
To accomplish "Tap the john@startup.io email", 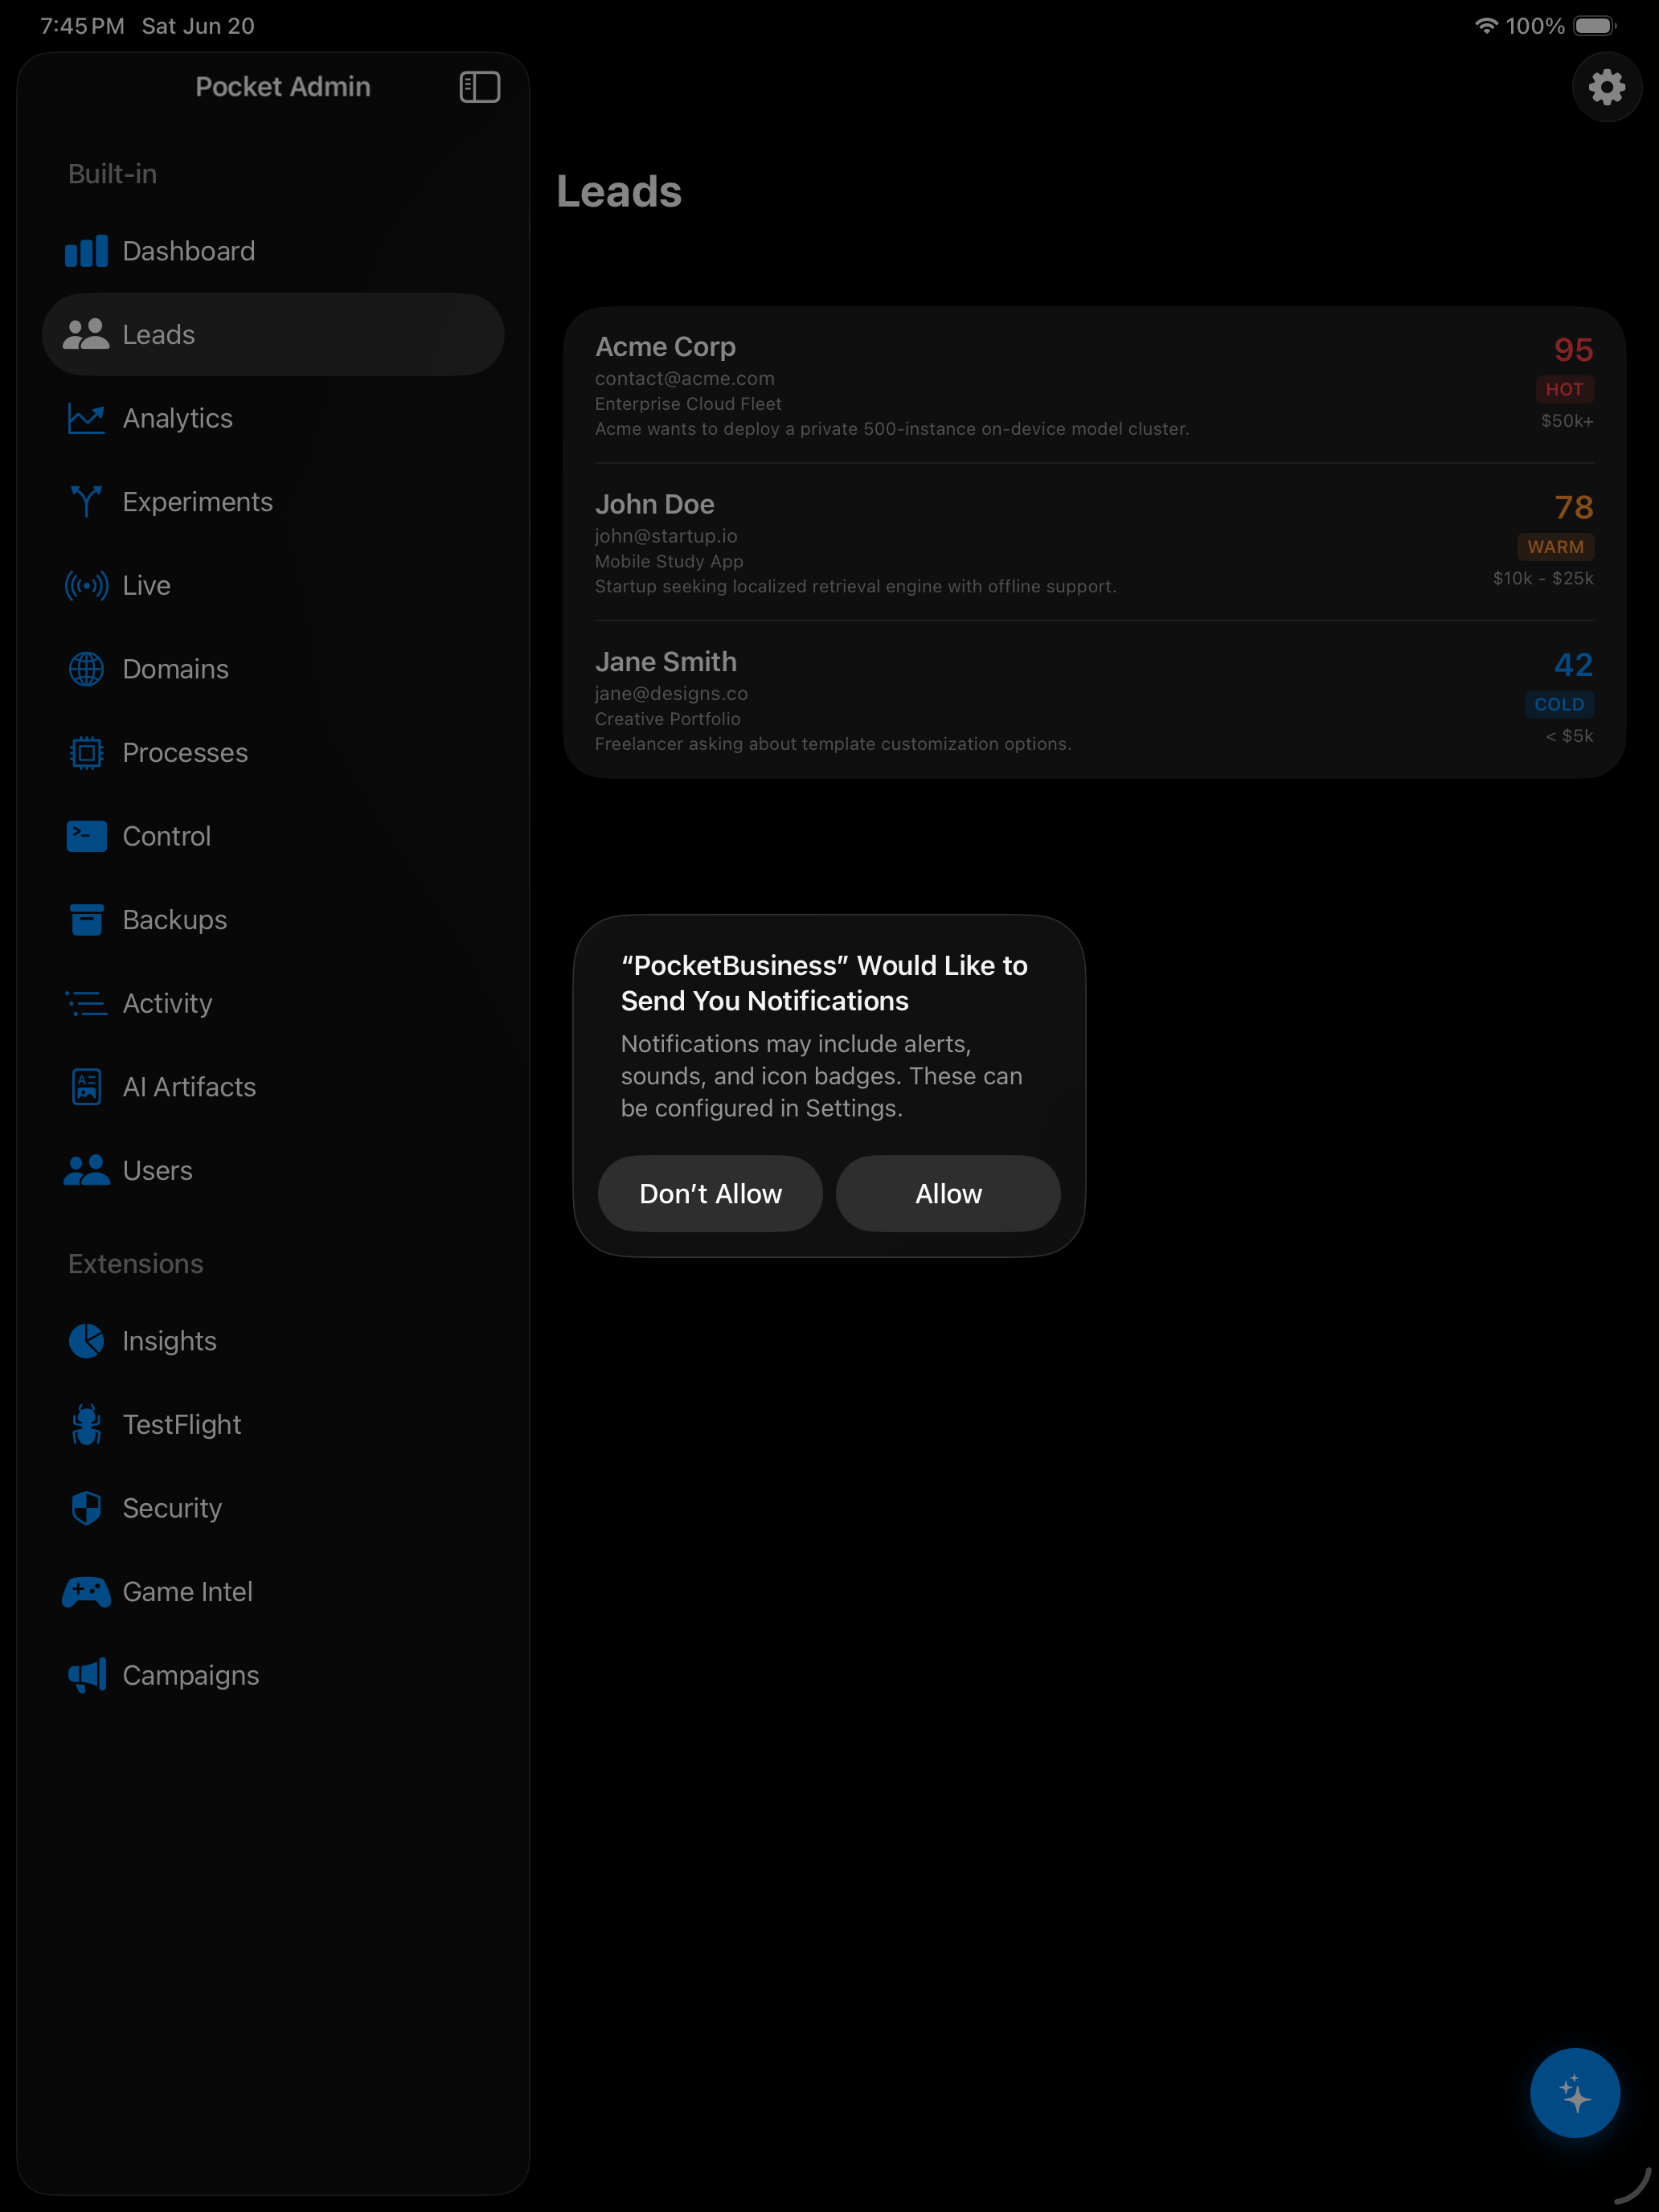I will tap(666, 536).
